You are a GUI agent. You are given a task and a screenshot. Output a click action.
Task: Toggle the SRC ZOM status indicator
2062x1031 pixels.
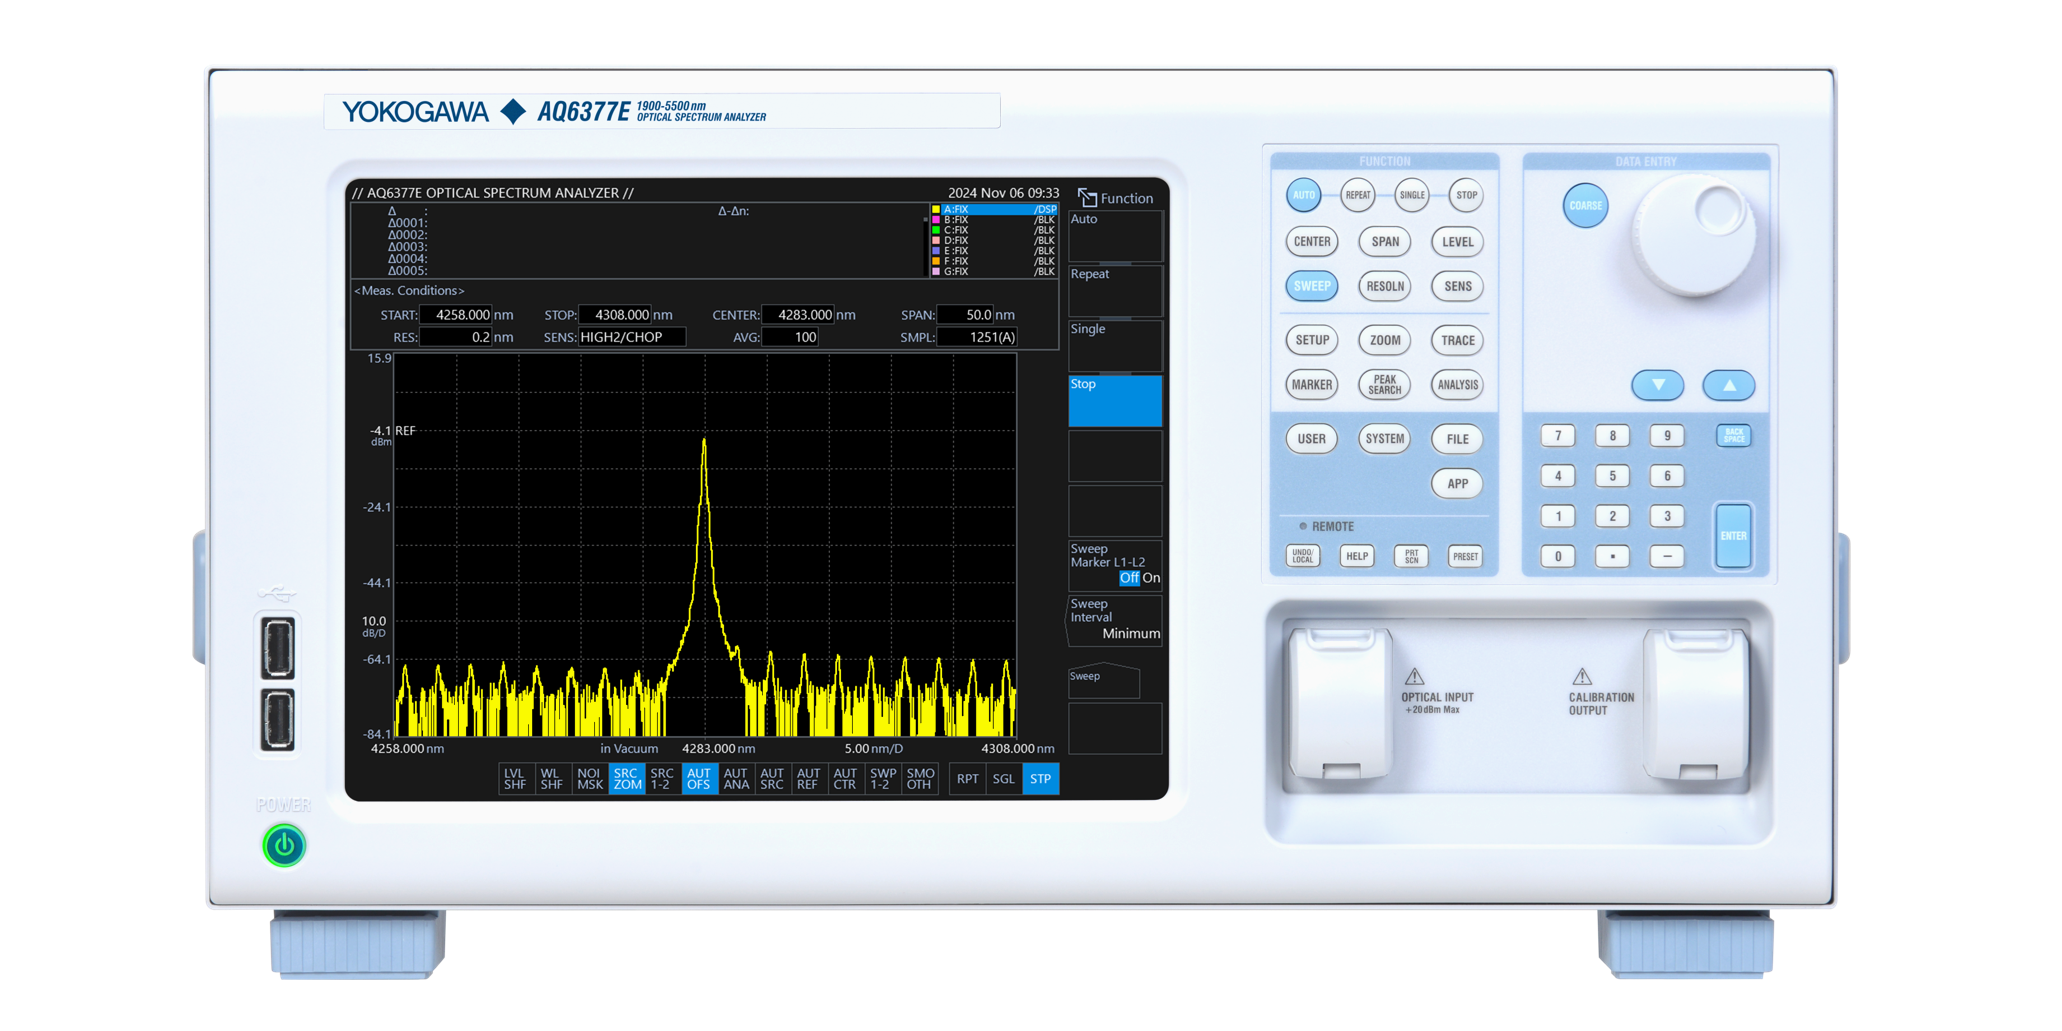[626, 779]
